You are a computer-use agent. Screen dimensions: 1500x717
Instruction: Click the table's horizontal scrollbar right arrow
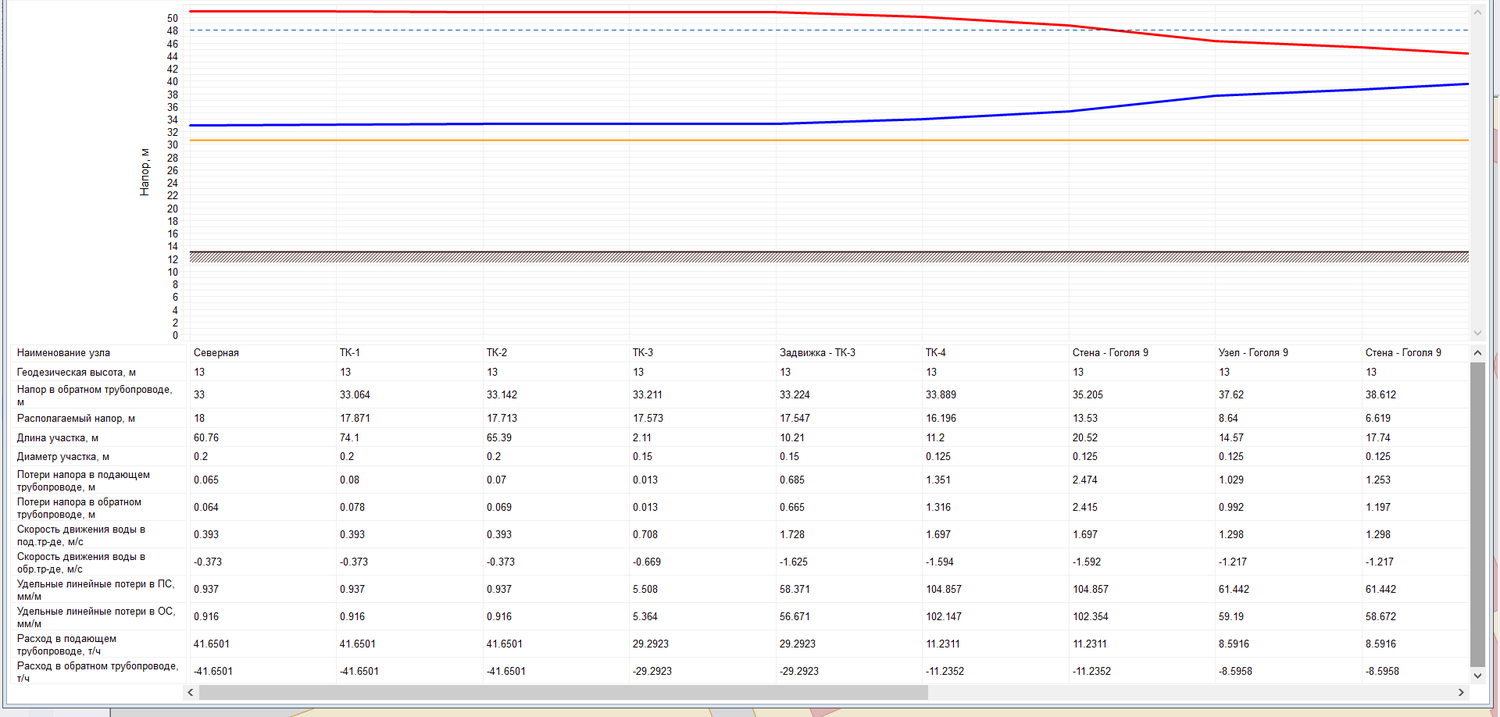click(x=1462, y=692)
